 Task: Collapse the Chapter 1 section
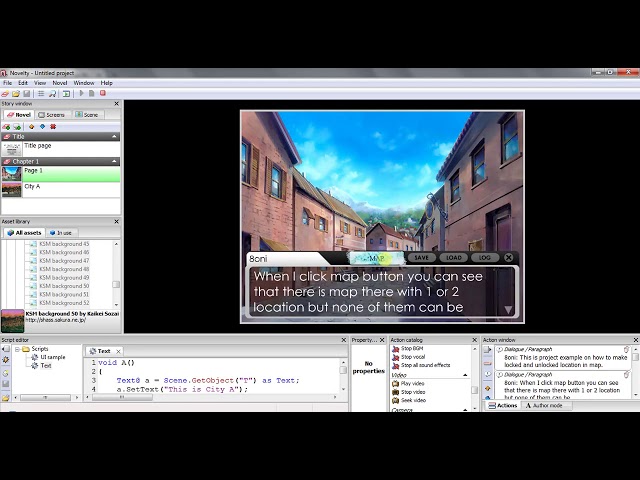coord(114,162)
